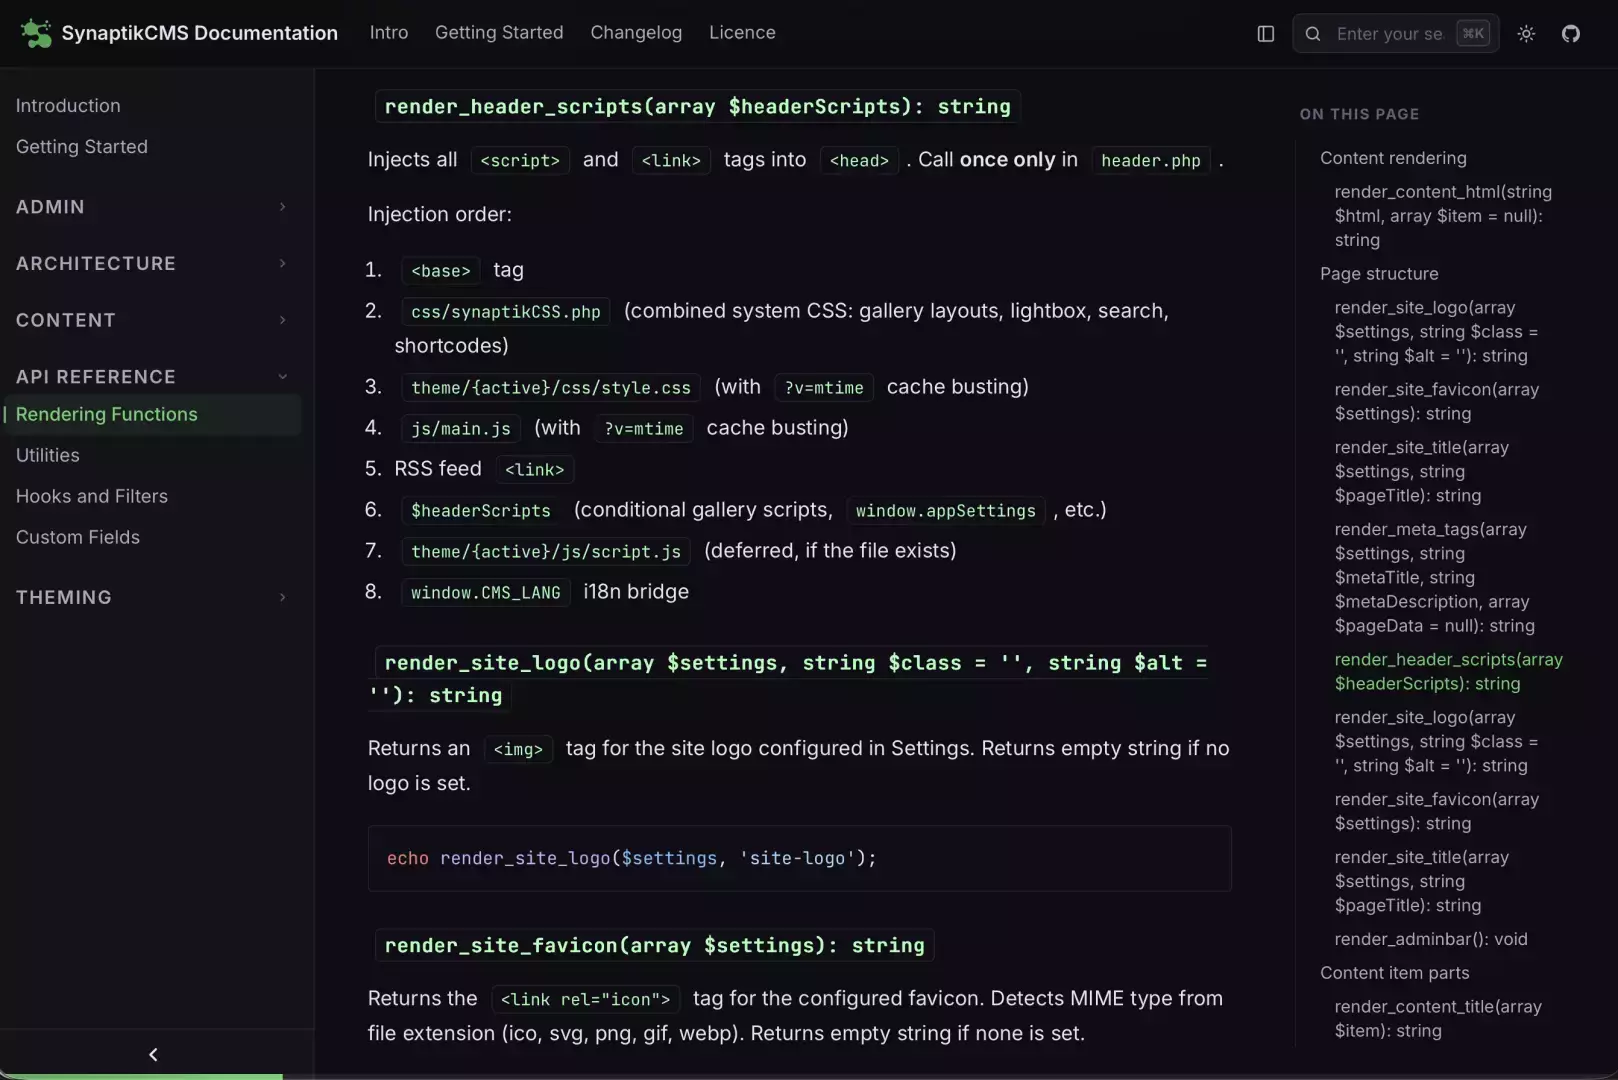Open the Intro nav item
Image resolution: width=1618 pixels, height=1080 pixels.
click(389, 33)
